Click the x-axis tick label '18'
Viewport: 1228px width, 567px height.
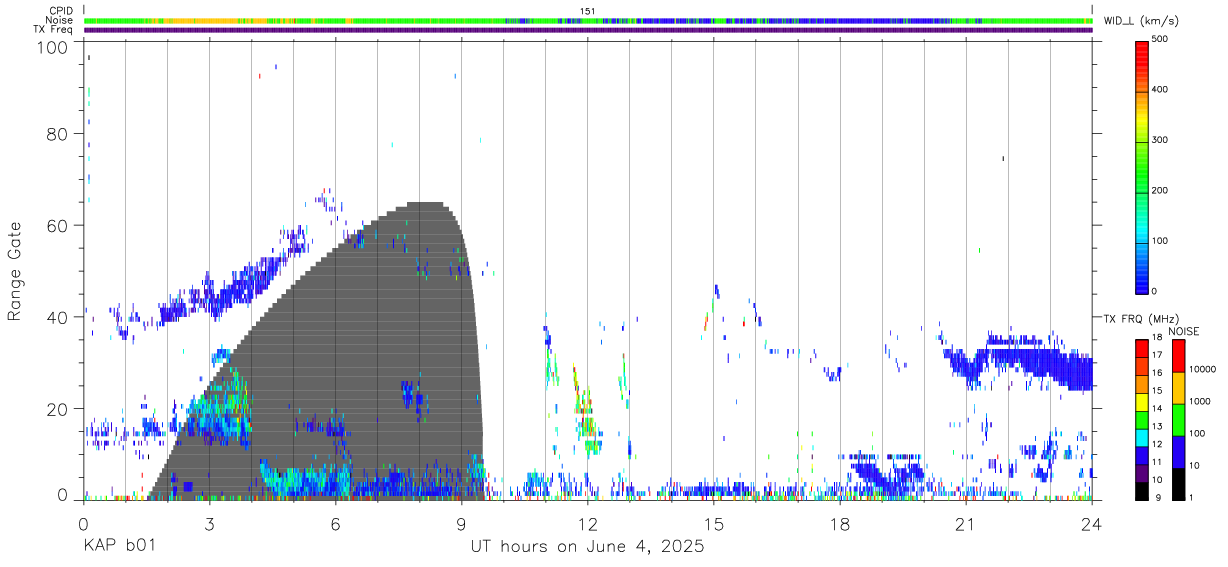[840, 524]
